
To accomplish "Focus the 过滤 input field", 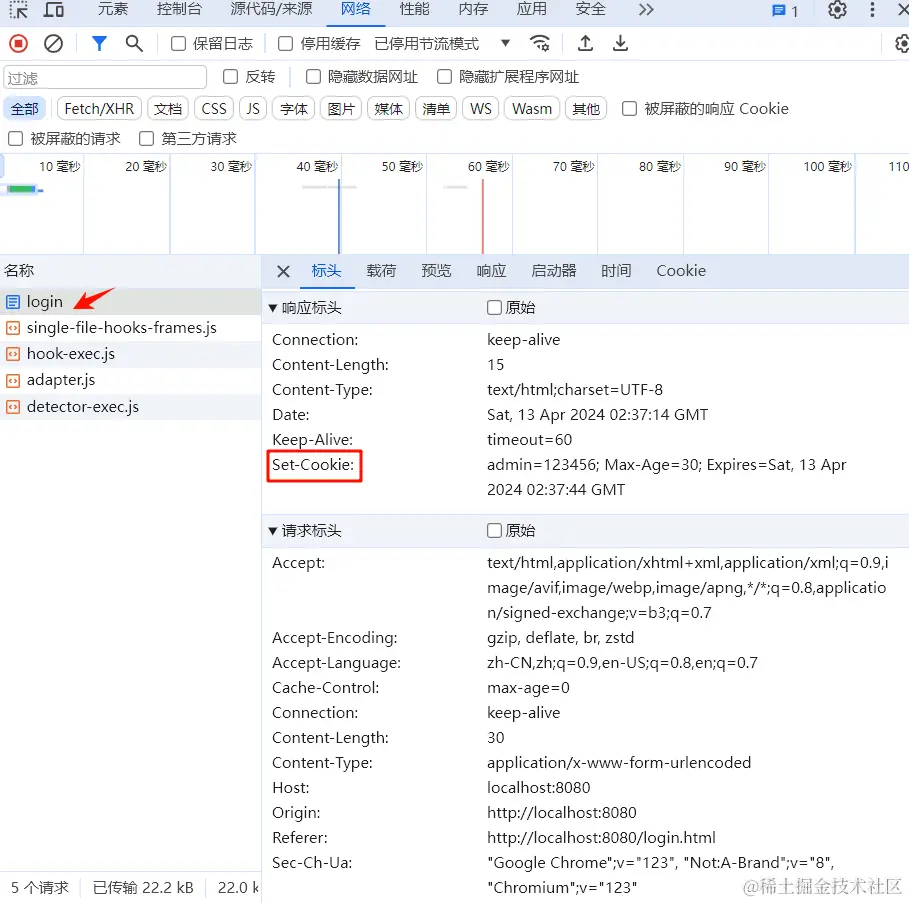I will 105,78.
